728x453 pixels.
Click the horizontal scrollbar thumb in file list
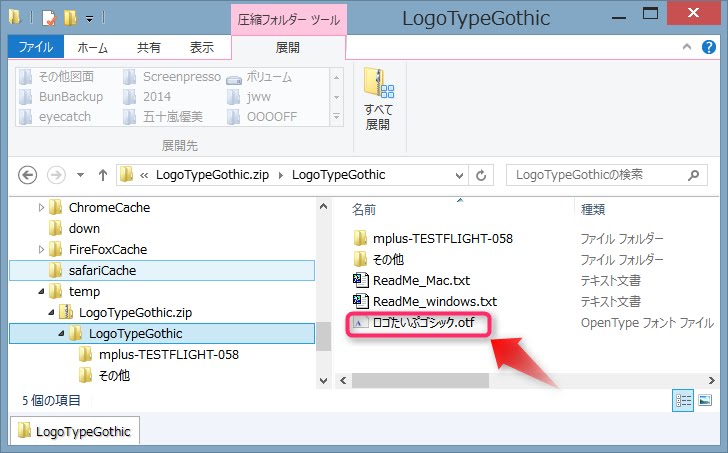point(420,381)
